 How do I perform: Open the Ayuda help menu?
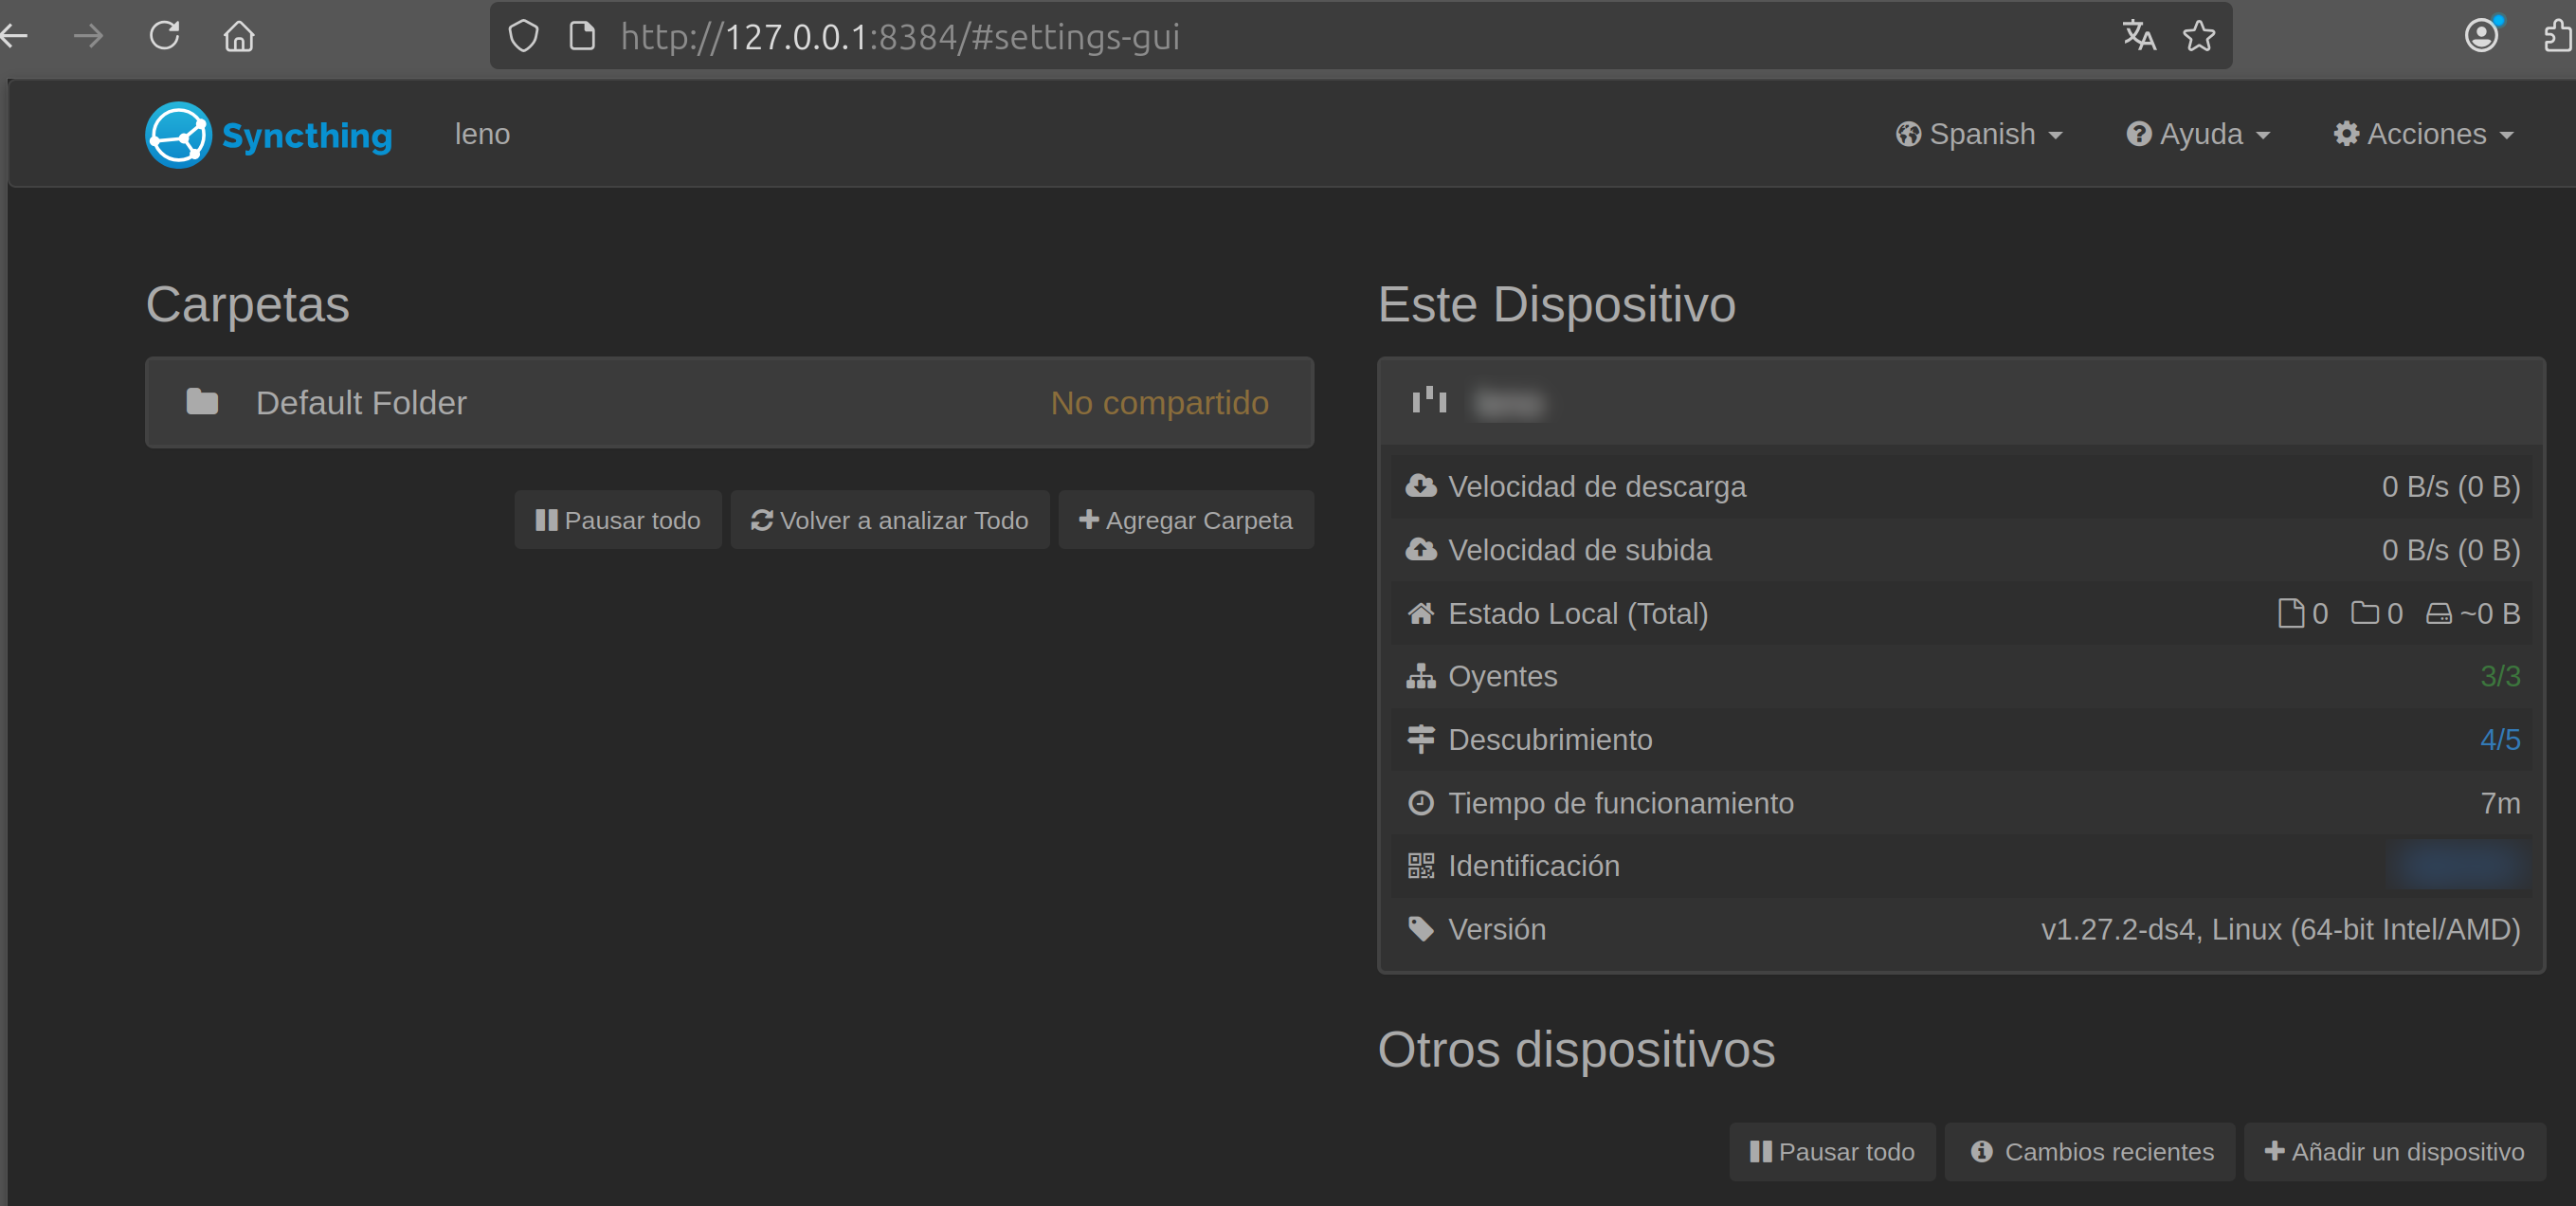click(x=2198, y=134)
